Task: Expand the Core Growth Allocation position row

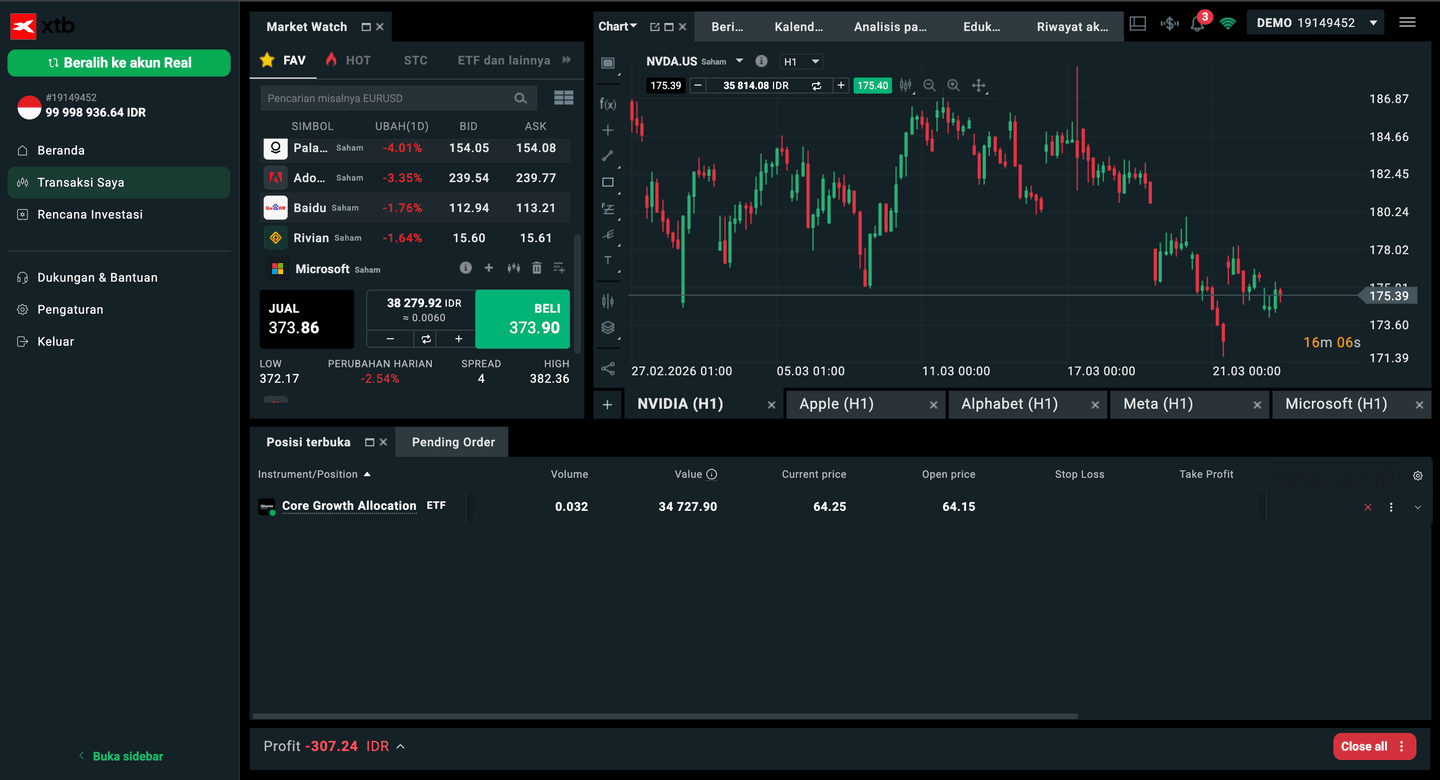Action: click(x=1418, y=508)
